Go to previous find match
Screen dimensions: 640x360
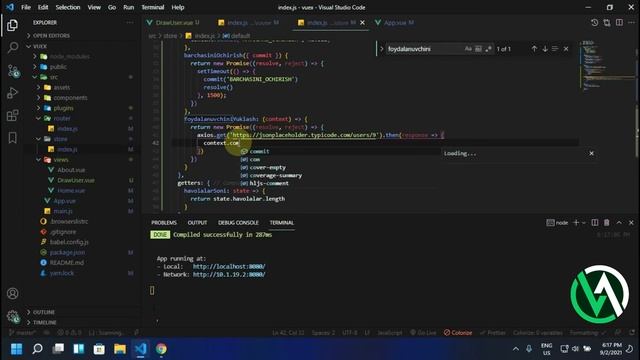[534, 49]
